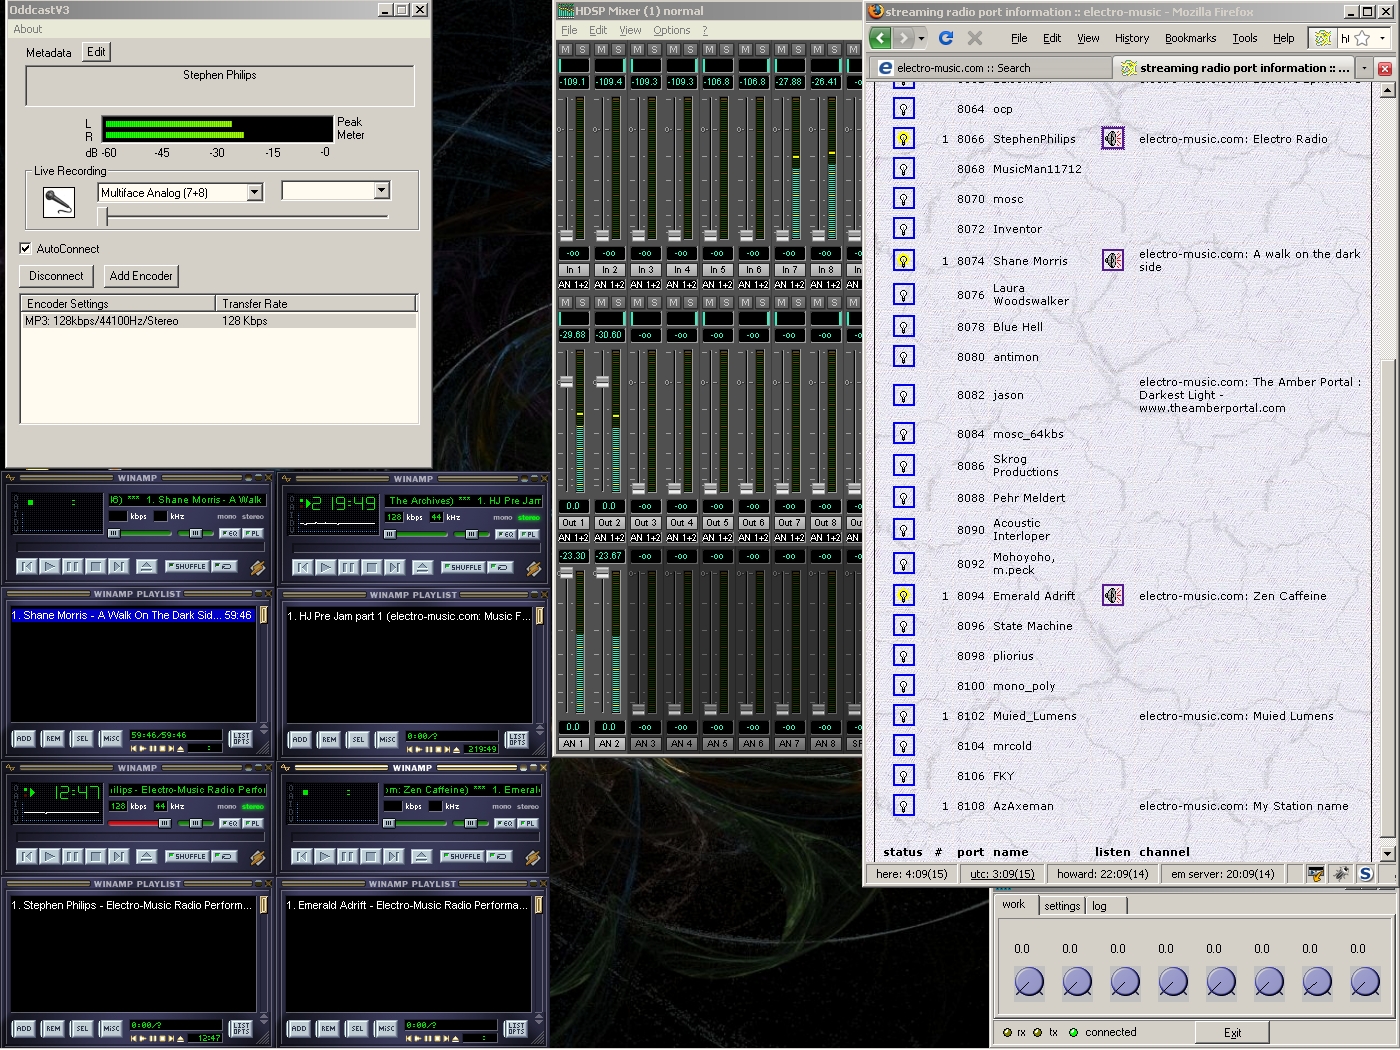Skip to next track in Shane Morris Winamp
Viewport: 1400px width, 1050px height.
pos(119,566)
